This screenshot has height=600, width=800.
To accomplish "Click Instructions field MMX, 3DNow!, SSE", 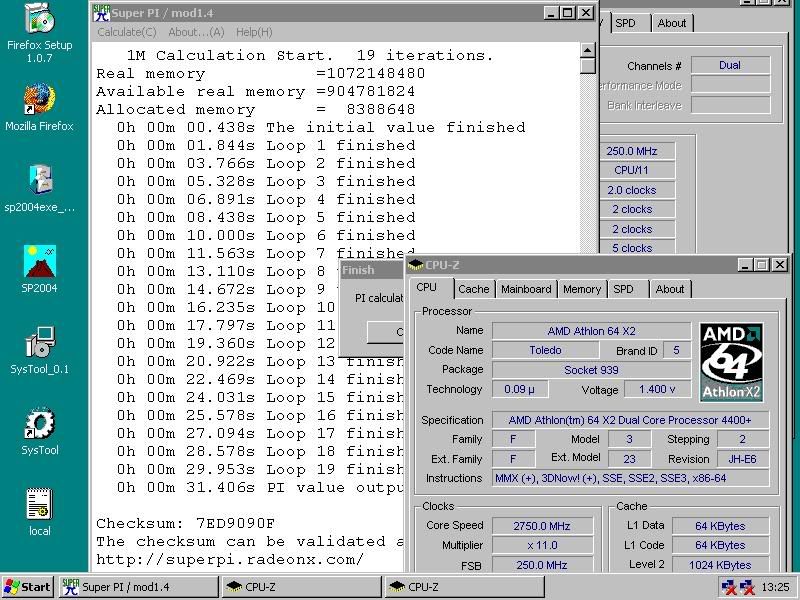I will (630, 478).
